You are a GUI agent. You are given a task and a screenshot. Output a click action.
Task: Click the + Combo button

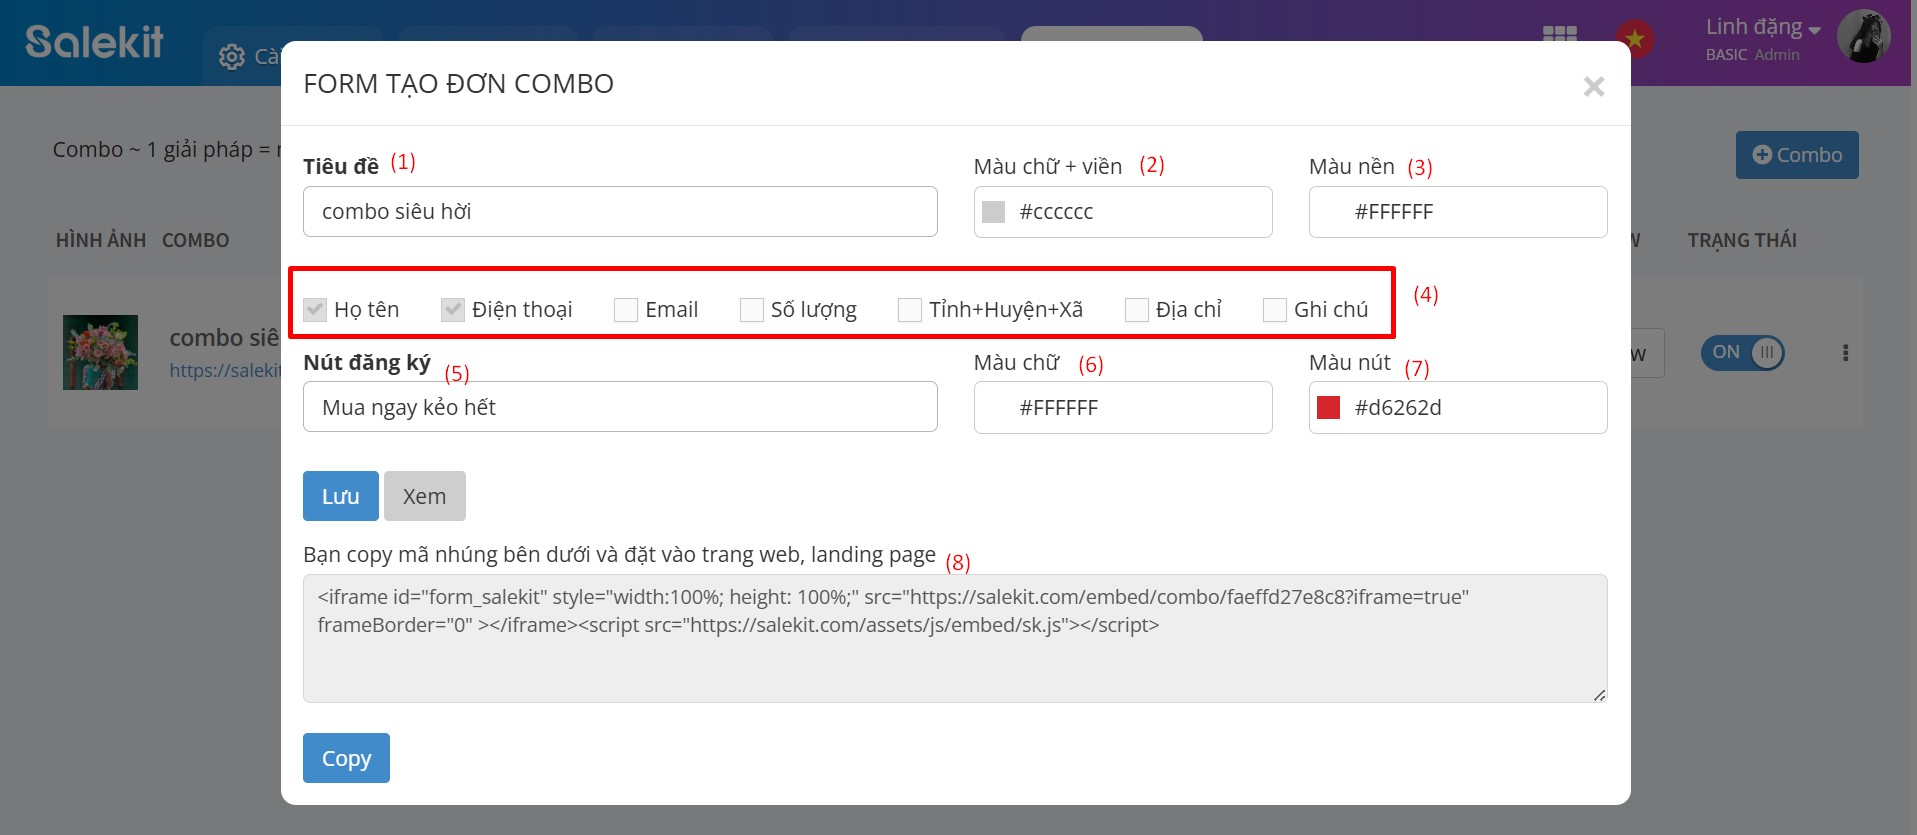[x=1797, y=155]
